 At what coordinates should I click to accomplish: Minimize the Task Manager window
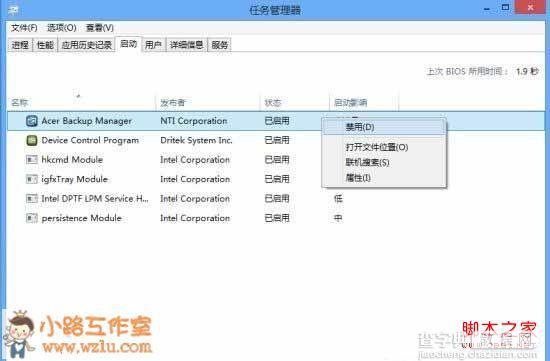(x=487, y=9)
